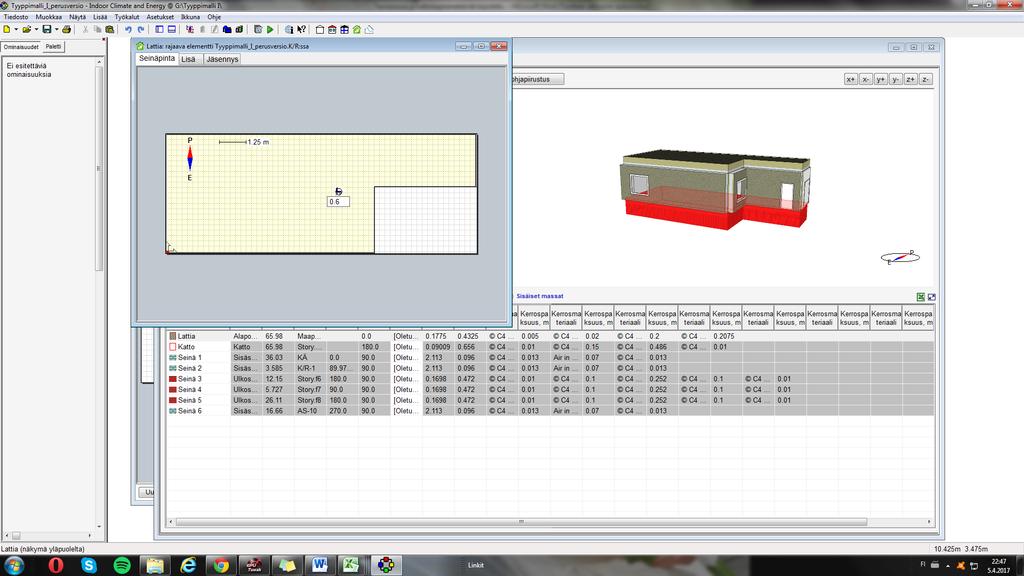The width and height of the screenshot is (1024, 576).
Task: Click the Excel export icon above the table
Action: tap(920, 297)
